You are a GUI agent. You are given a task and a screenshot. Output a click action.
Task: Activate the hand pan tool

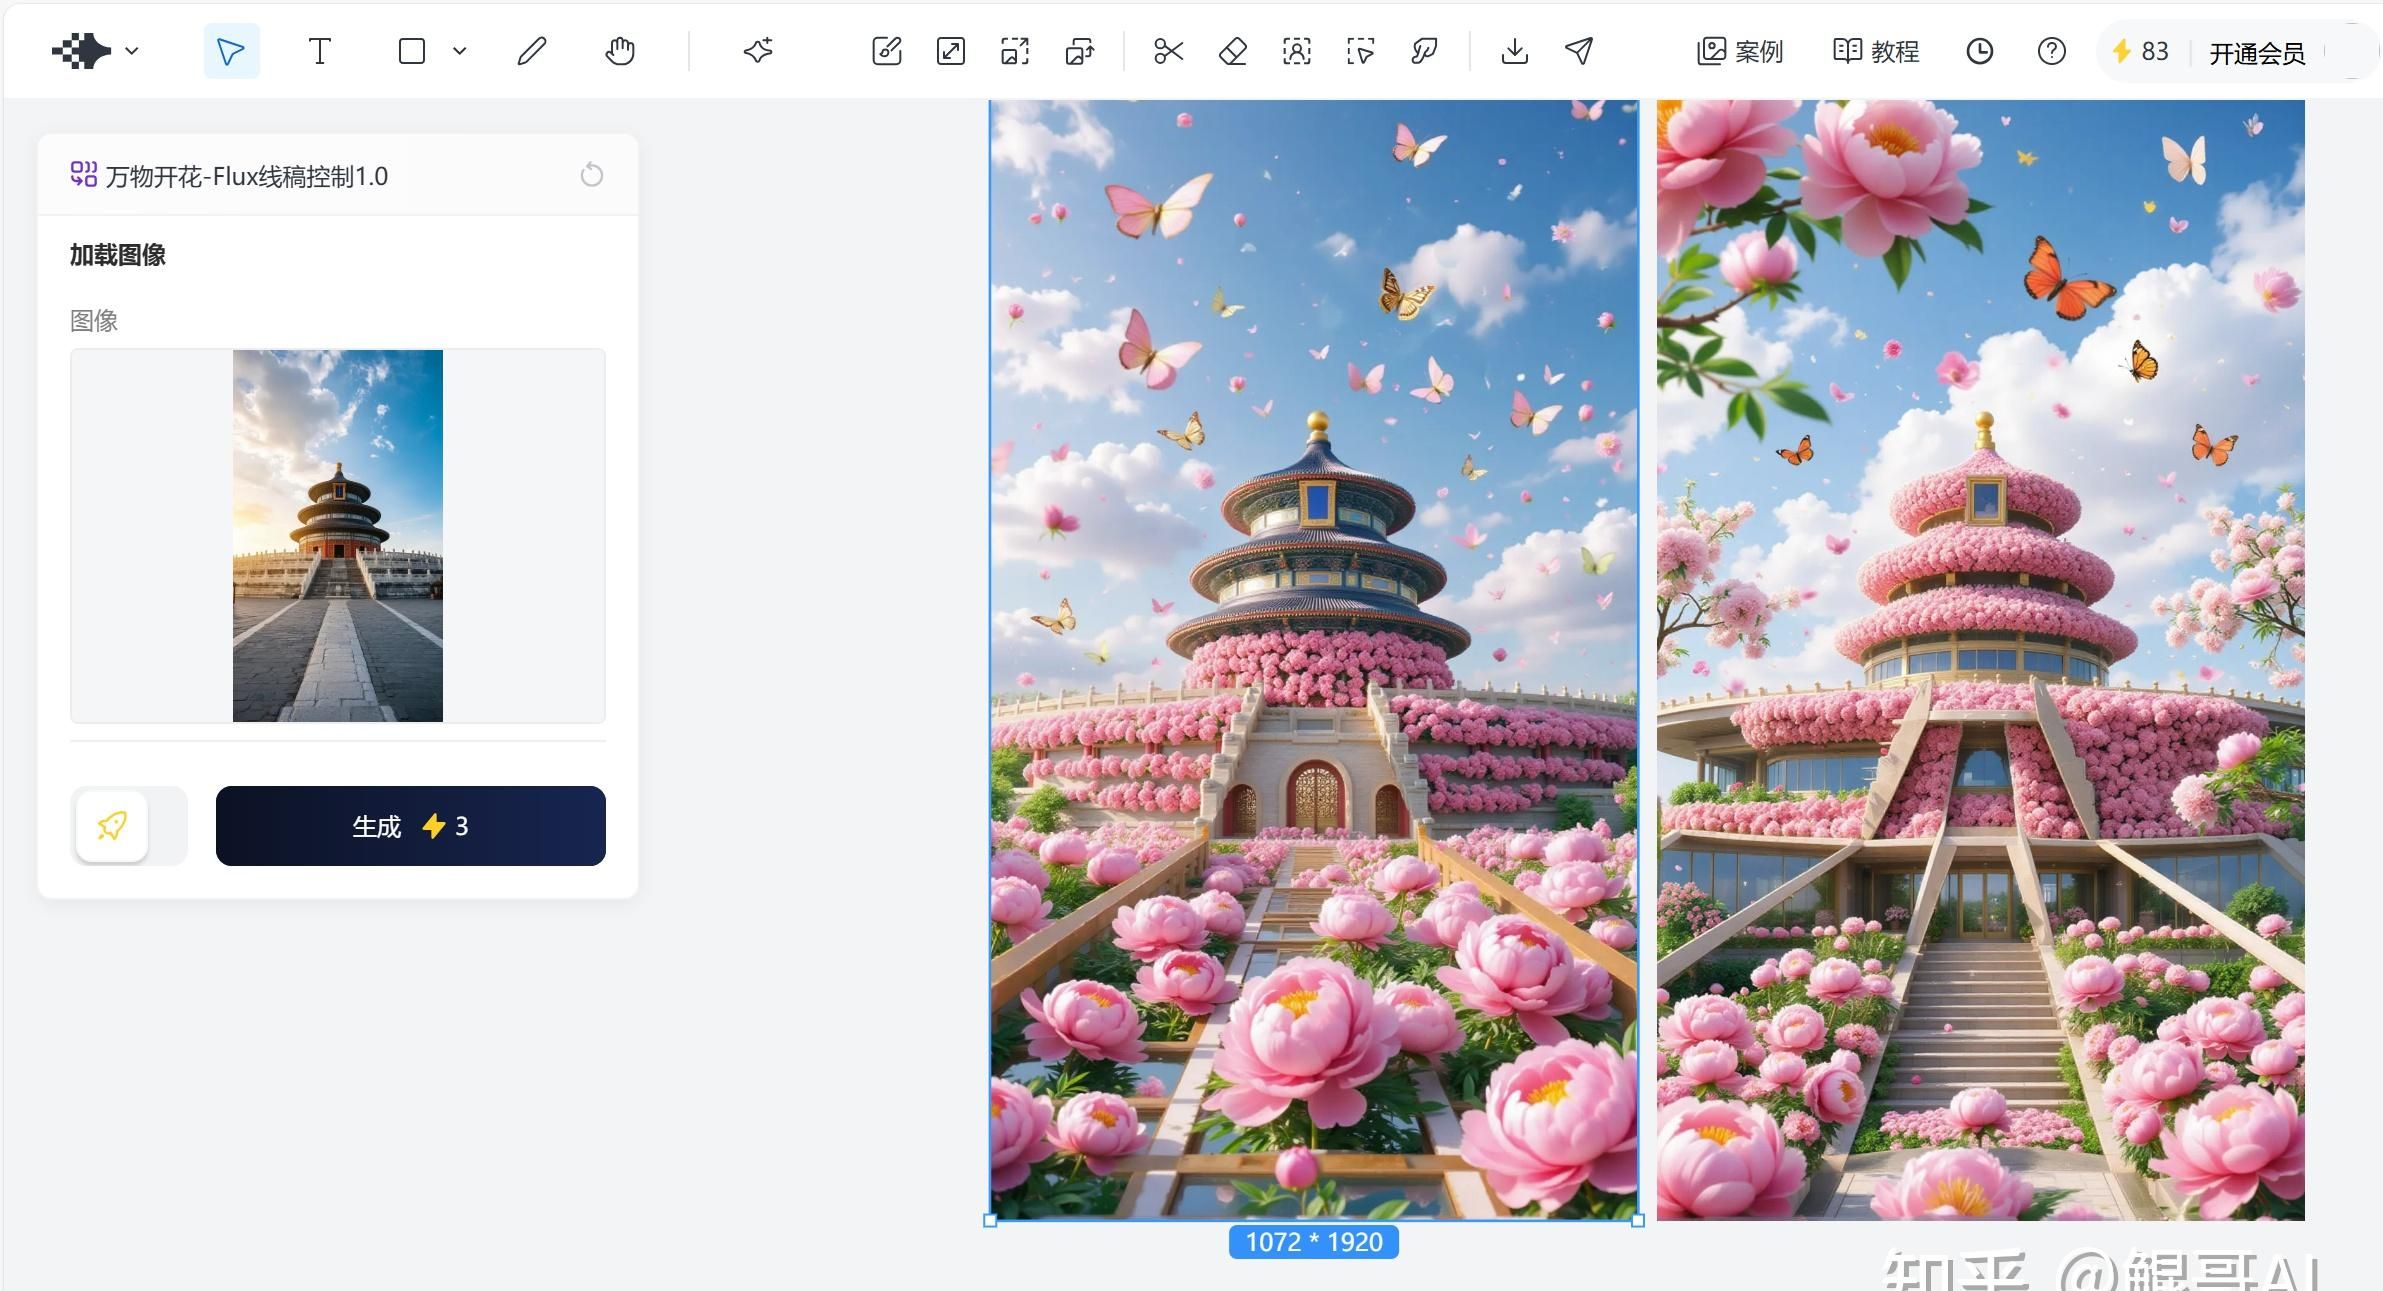click(620, 51)
